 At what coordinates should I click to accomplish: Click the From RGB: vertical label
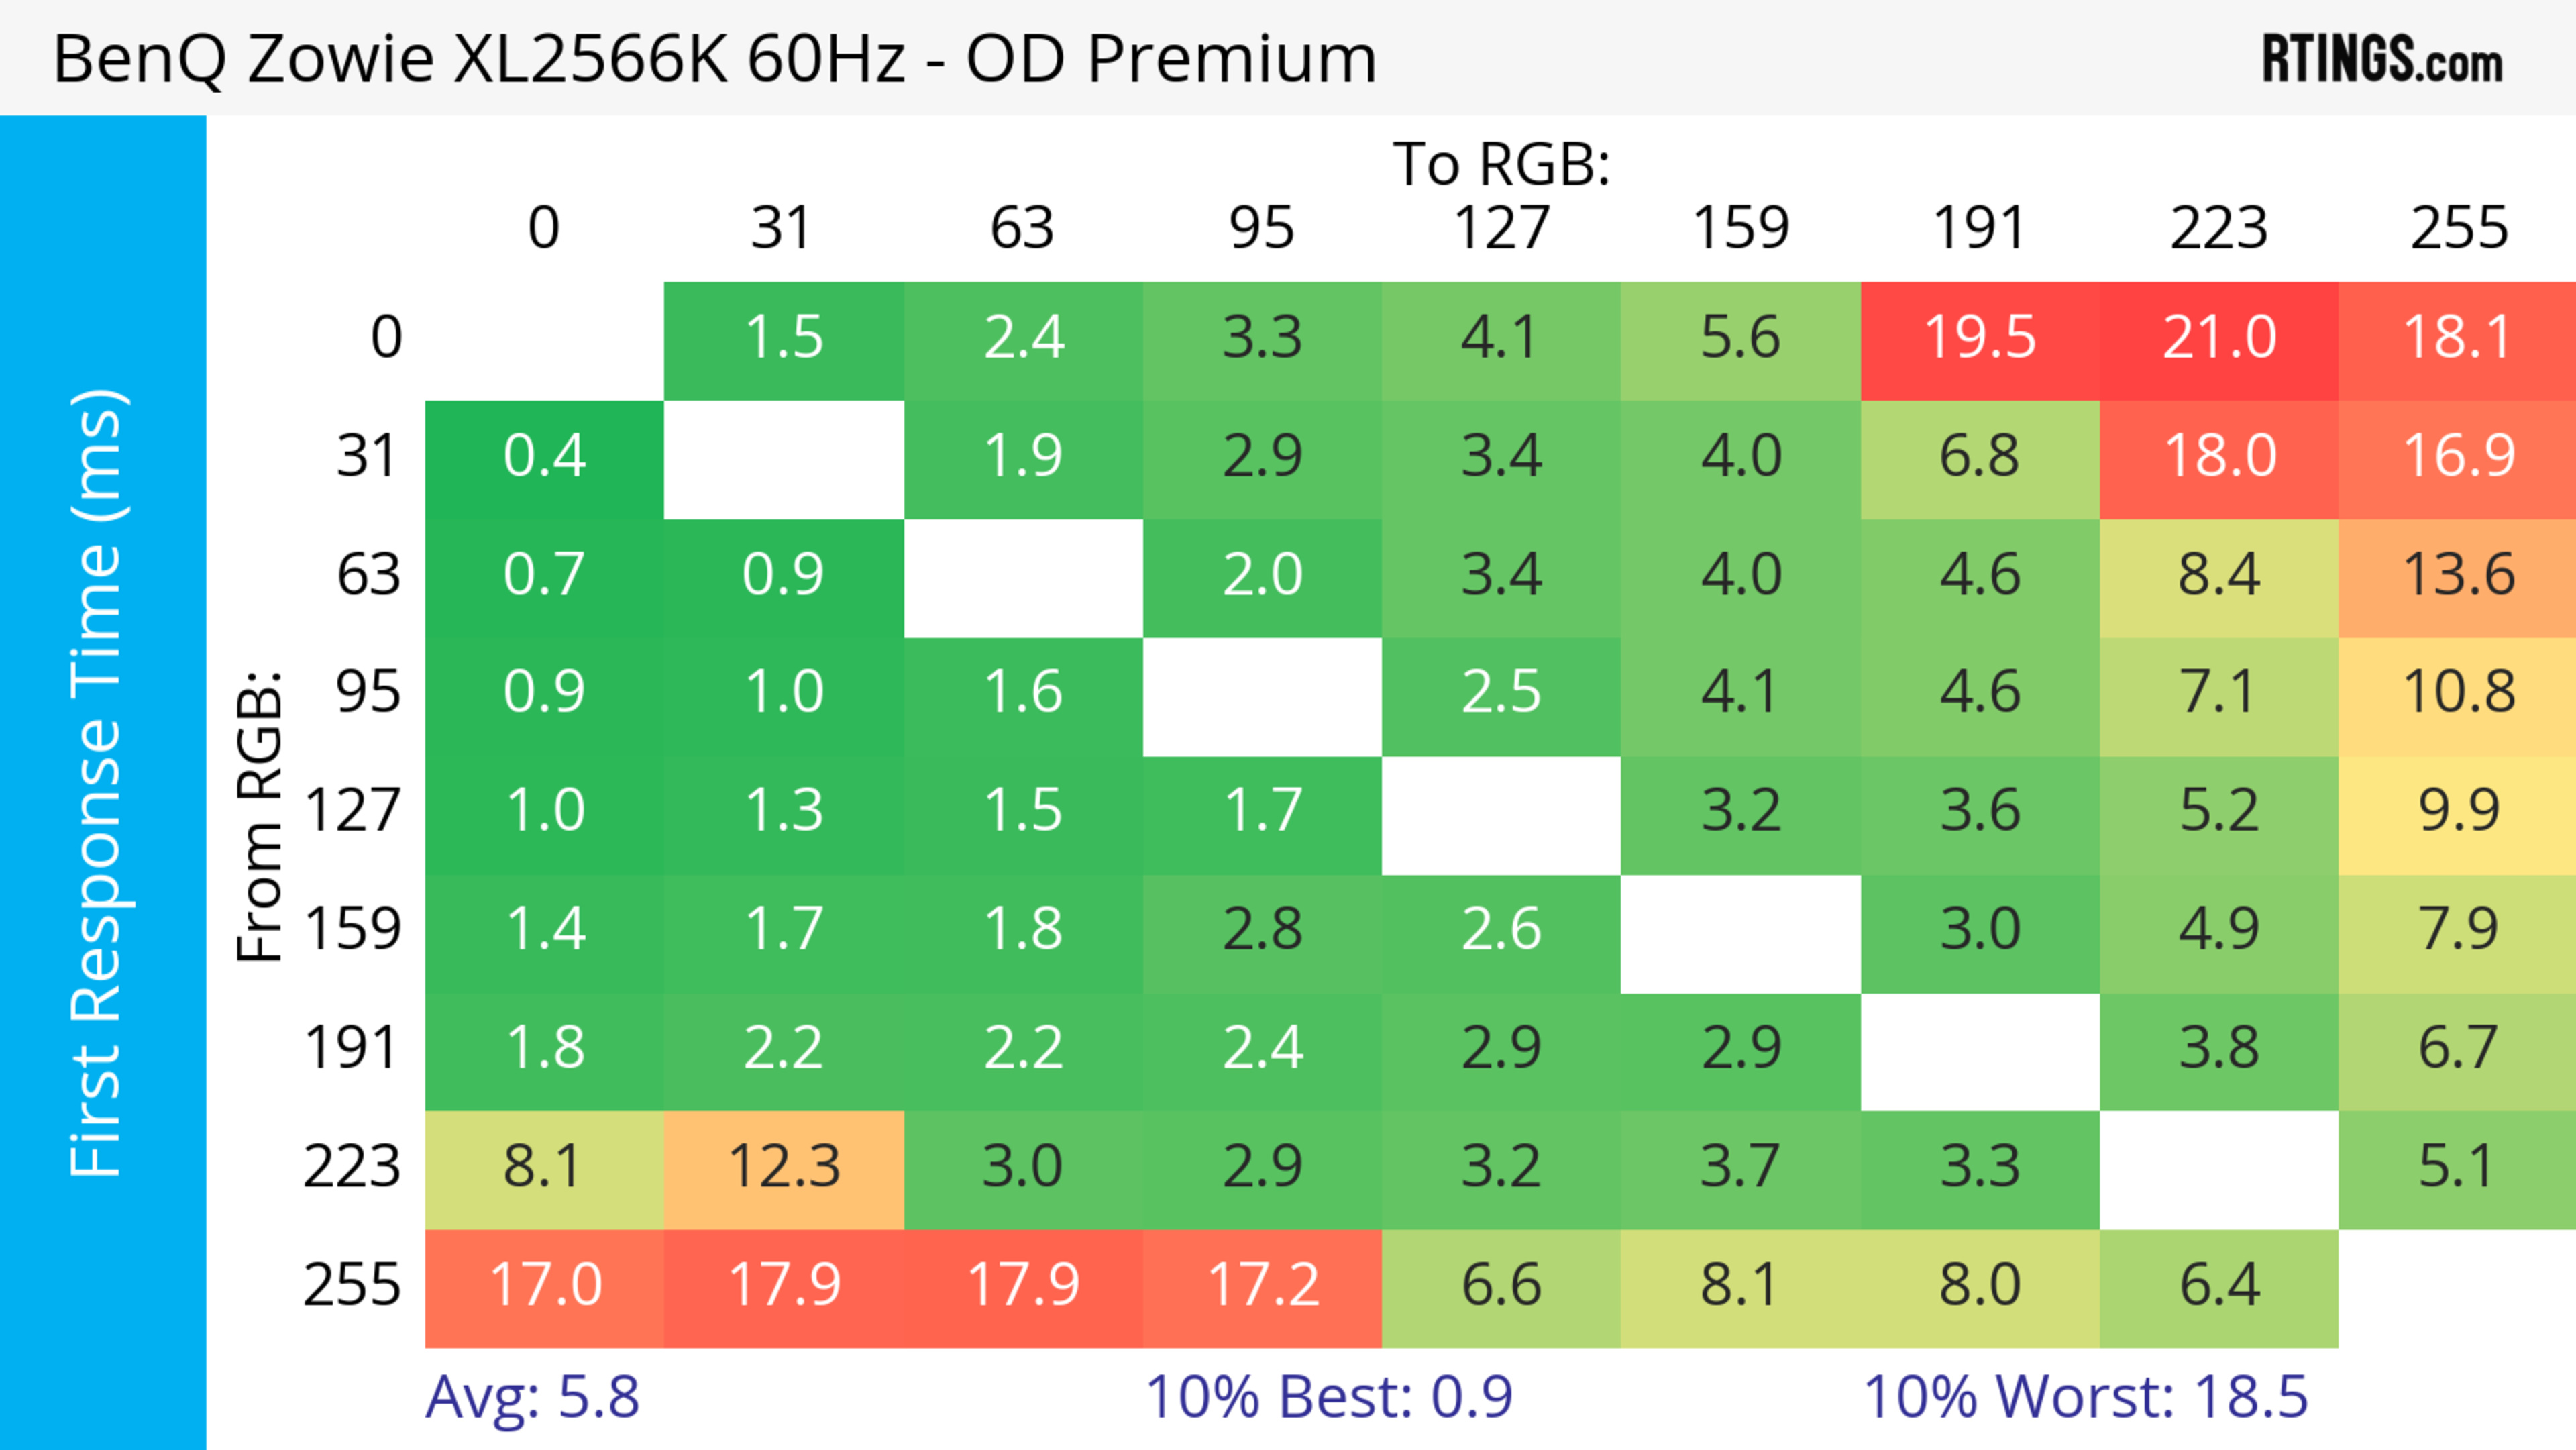(x=260, y=817)
